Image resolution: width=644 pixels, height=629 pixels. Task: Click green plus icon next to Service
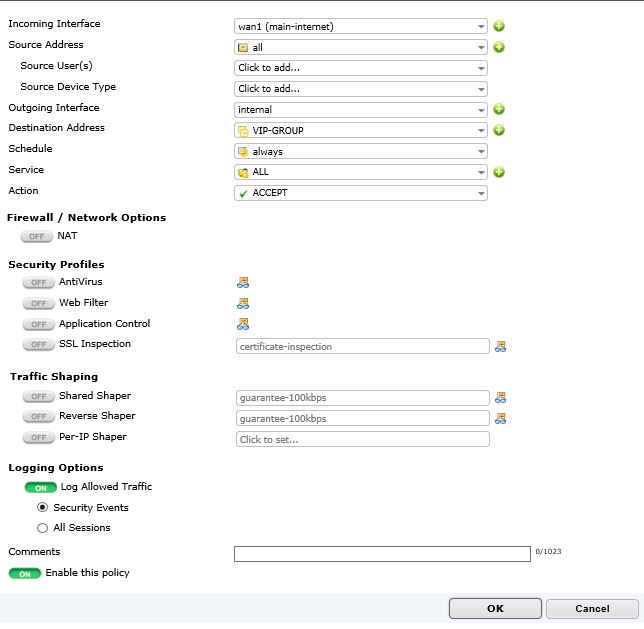(x=499, y=172)
